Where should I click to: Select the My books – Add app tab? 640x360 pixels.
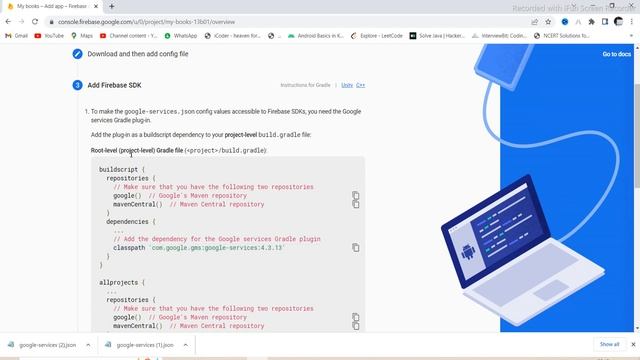tap(52, 6)
